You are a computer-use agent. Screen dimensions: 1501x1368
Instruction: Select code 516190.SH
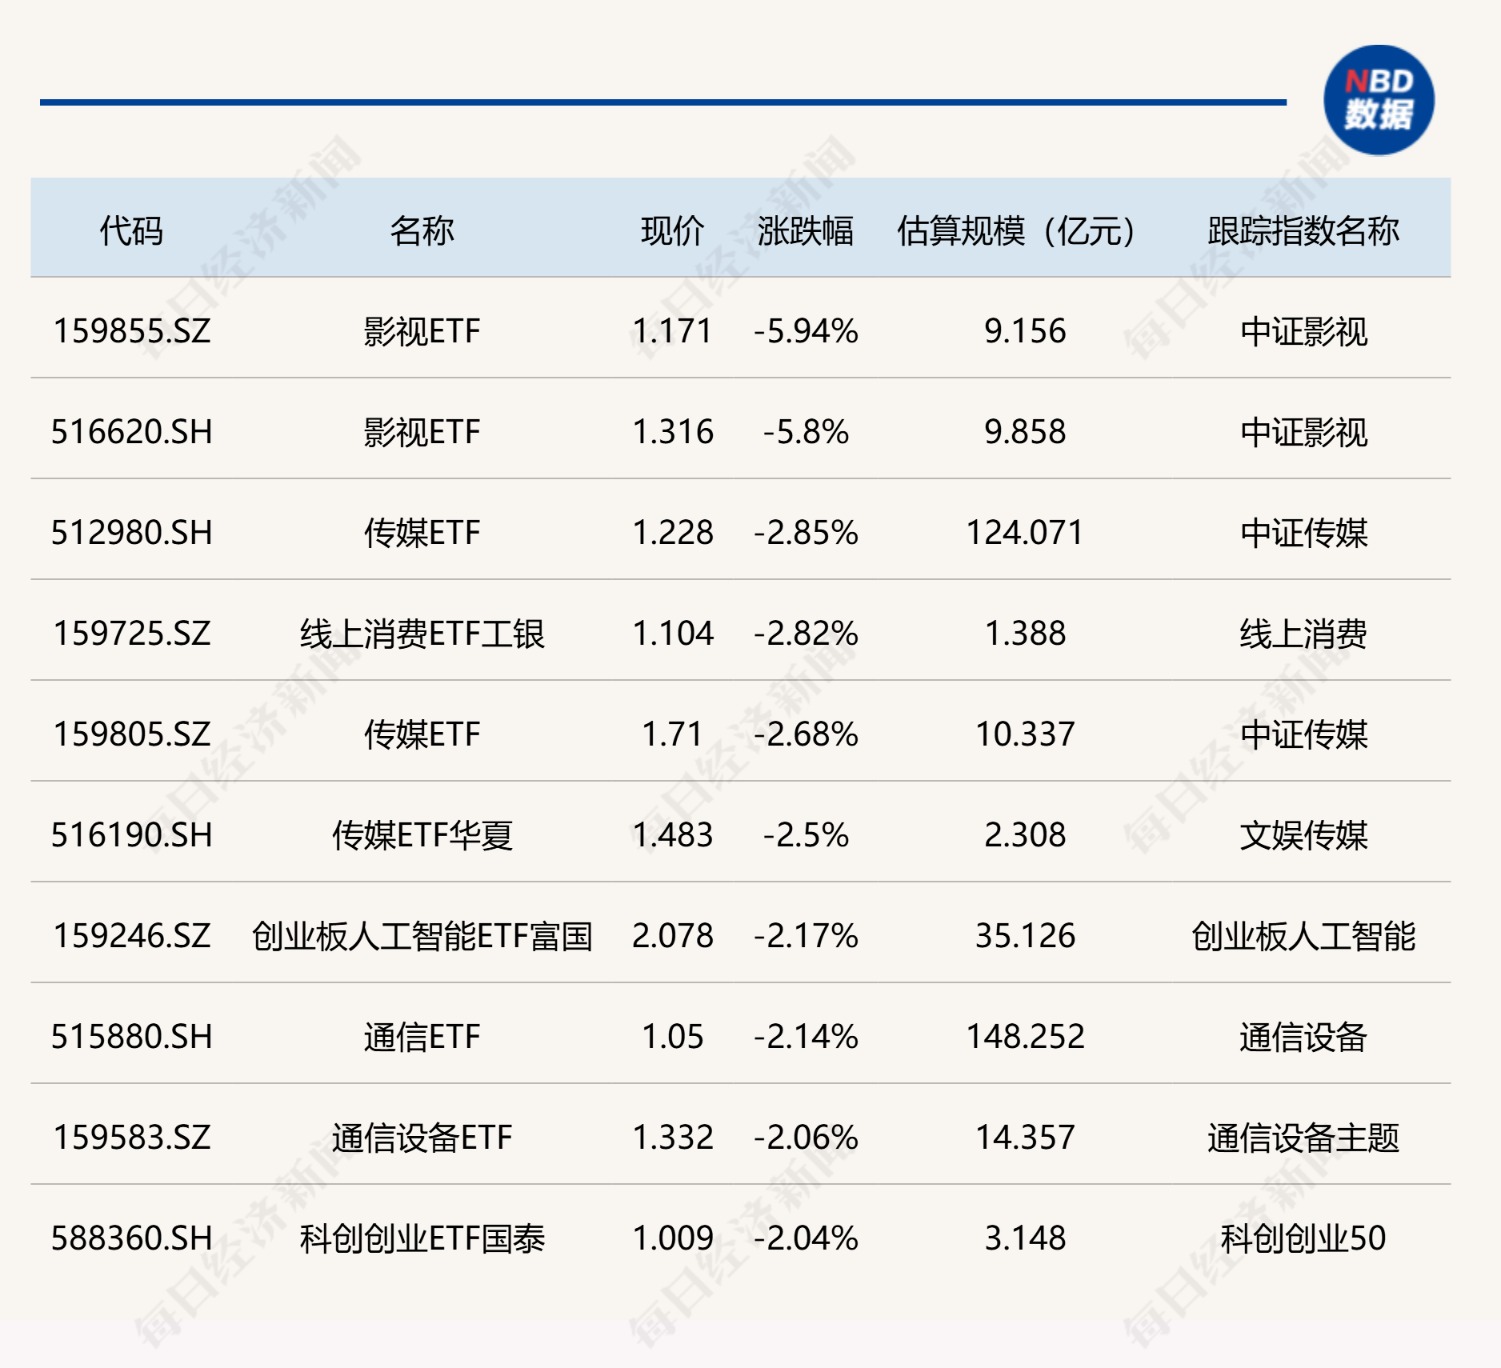point(132,835)
